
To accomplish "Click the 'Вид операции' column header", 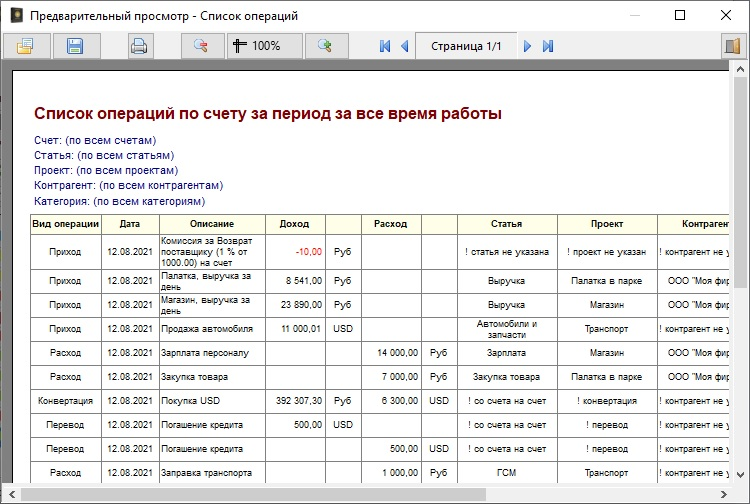I will pos(66,224).
